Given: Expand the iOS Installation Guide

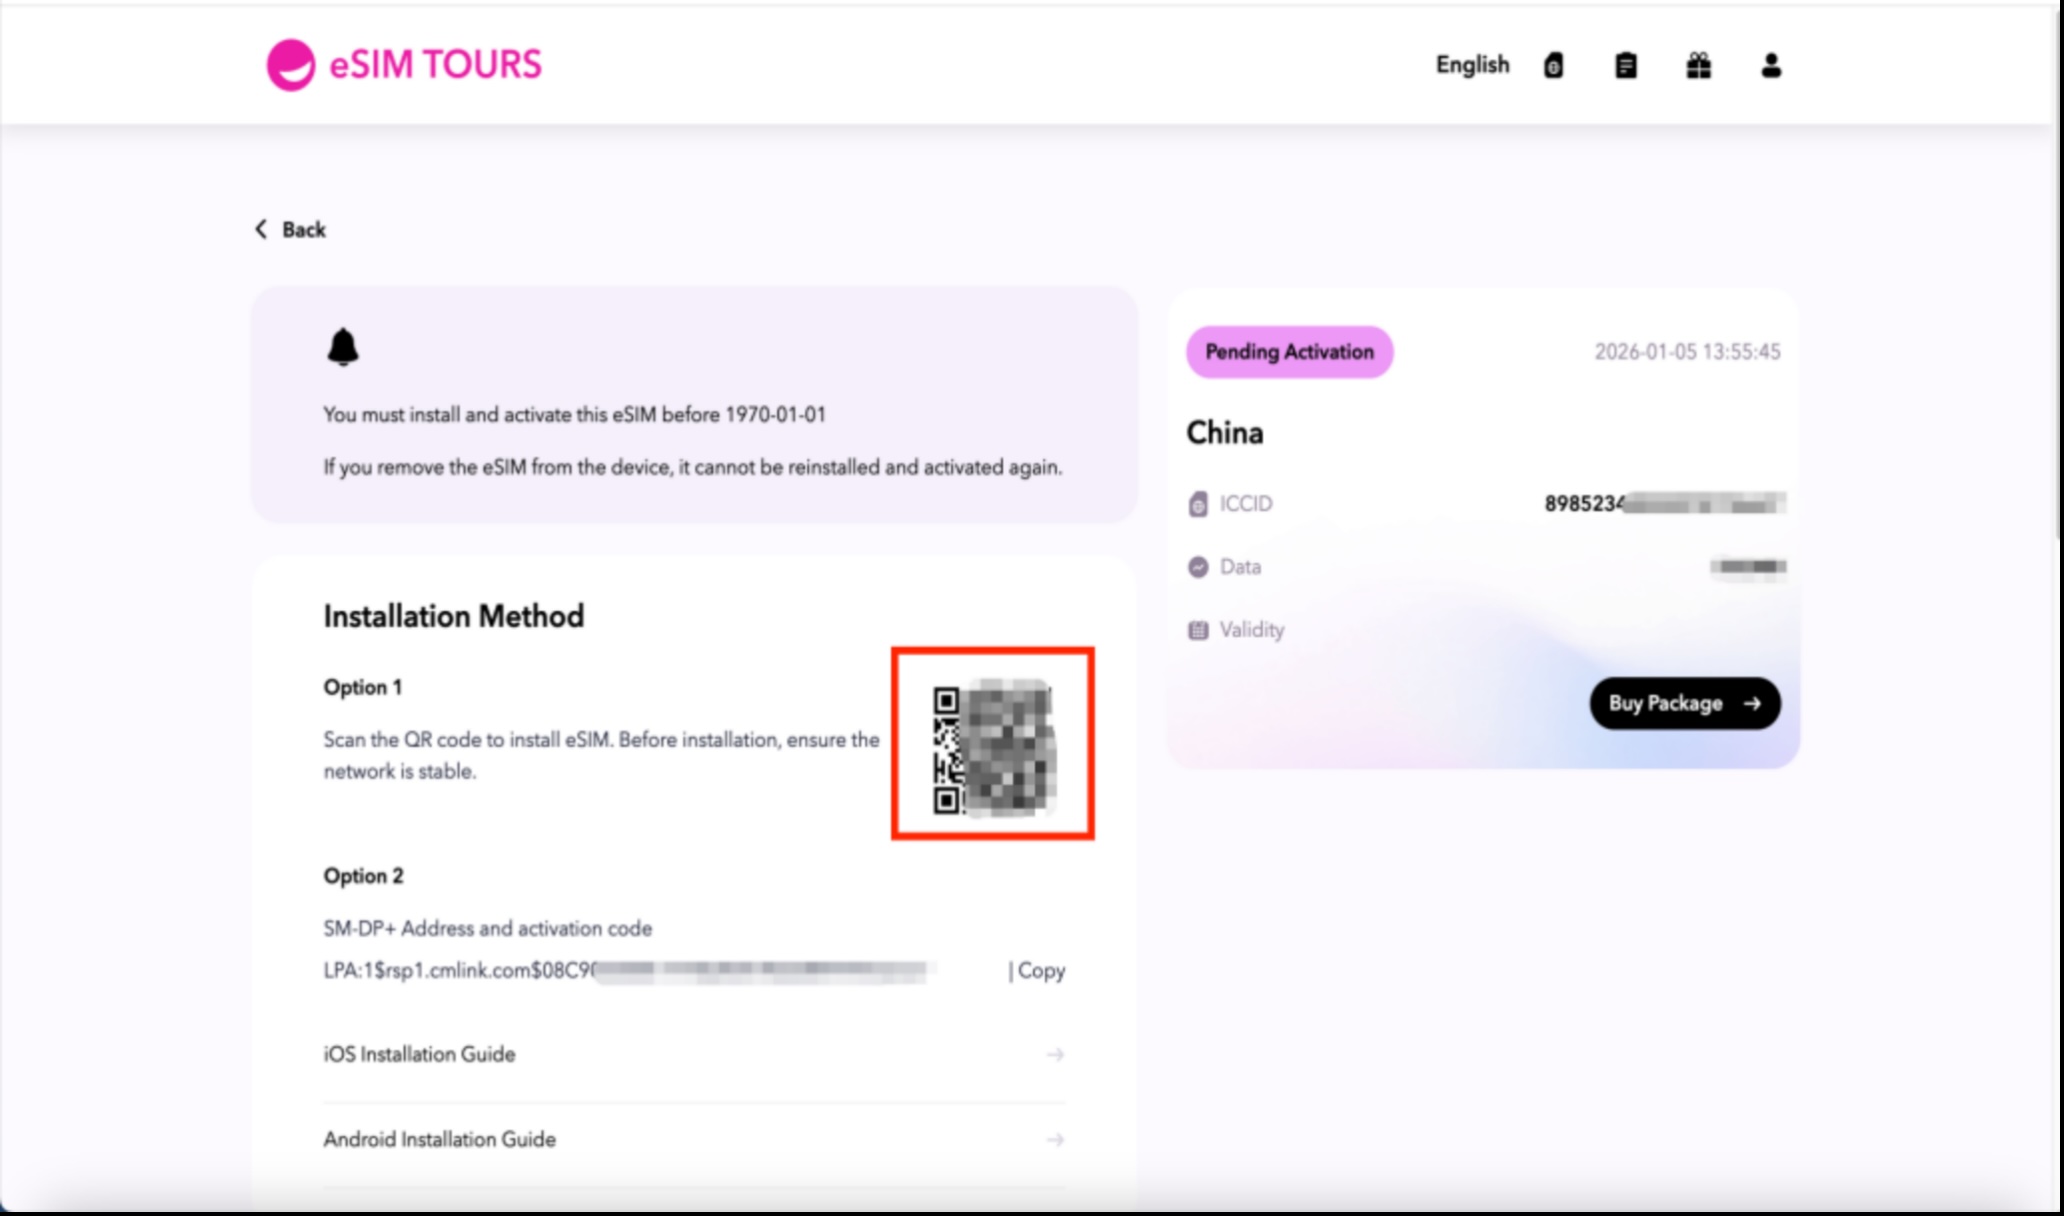Looking at the screenshot, I should coord(418,1054).
